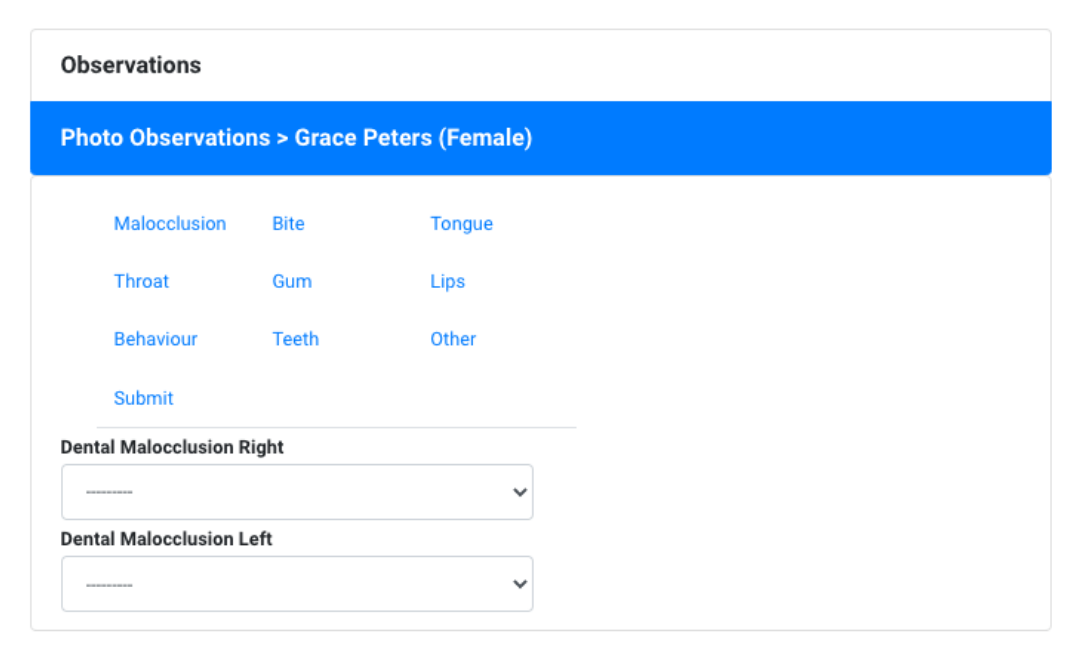Click the Left malocclusion dropdown chevron arrow
This screenshot has height=661, width=1080.
[x=519, y=584]
